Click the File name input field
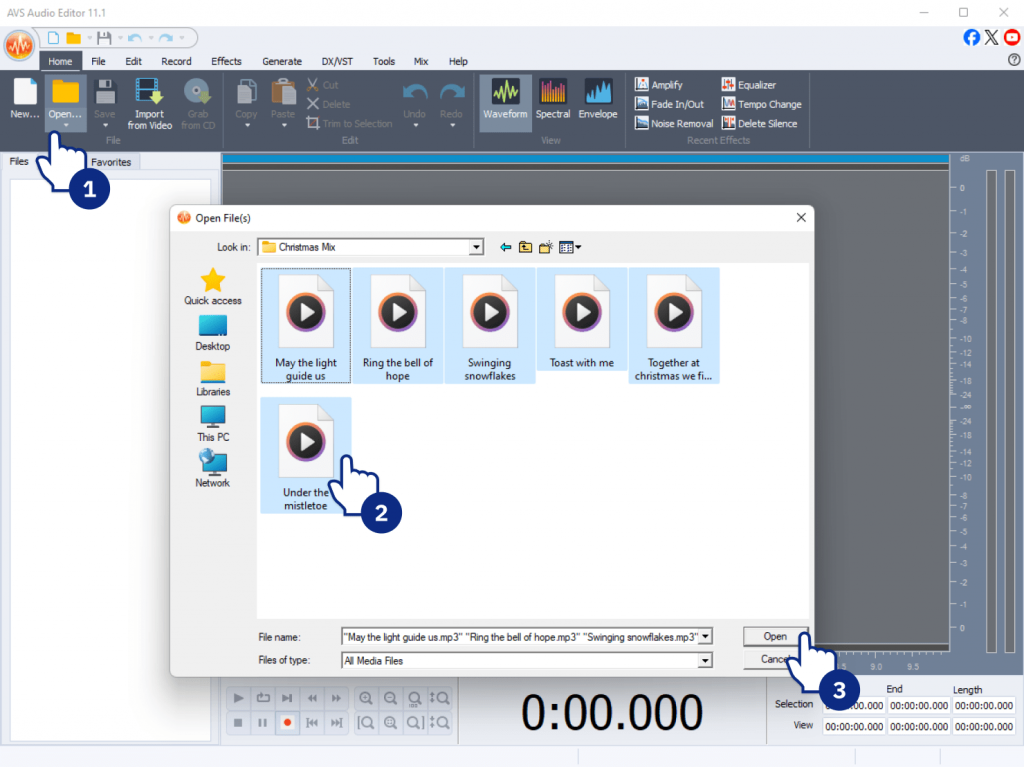 point(520,636)
